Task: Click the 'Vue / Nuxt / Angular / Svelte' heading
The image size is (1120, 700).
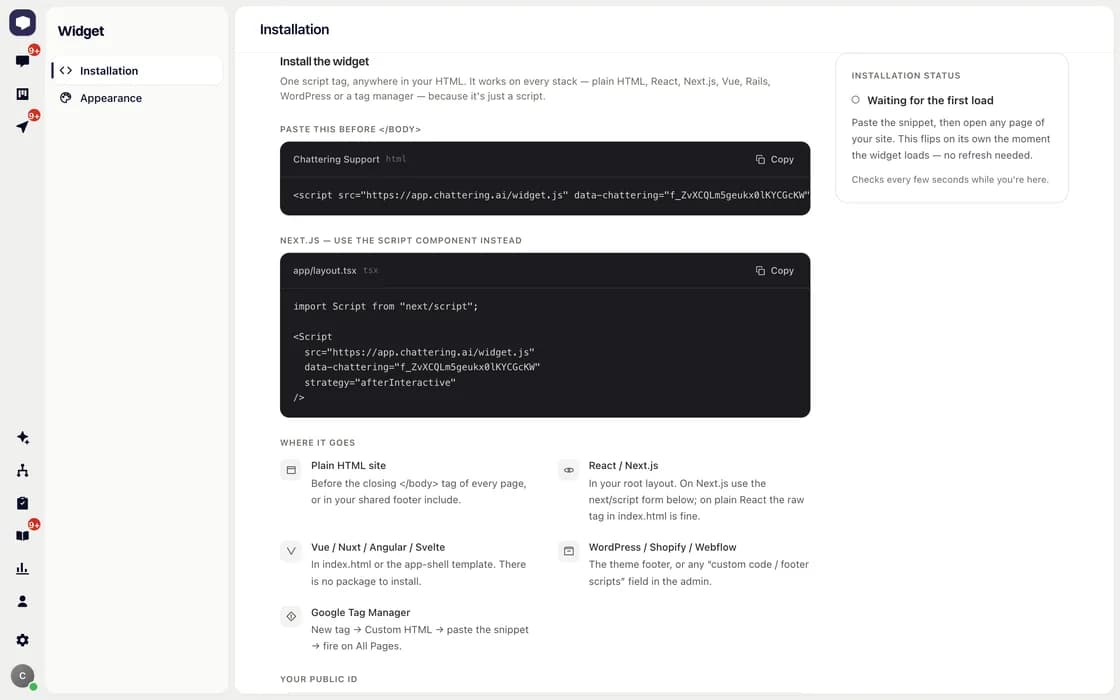Action: pyautogui.click(x=378, y=547)
